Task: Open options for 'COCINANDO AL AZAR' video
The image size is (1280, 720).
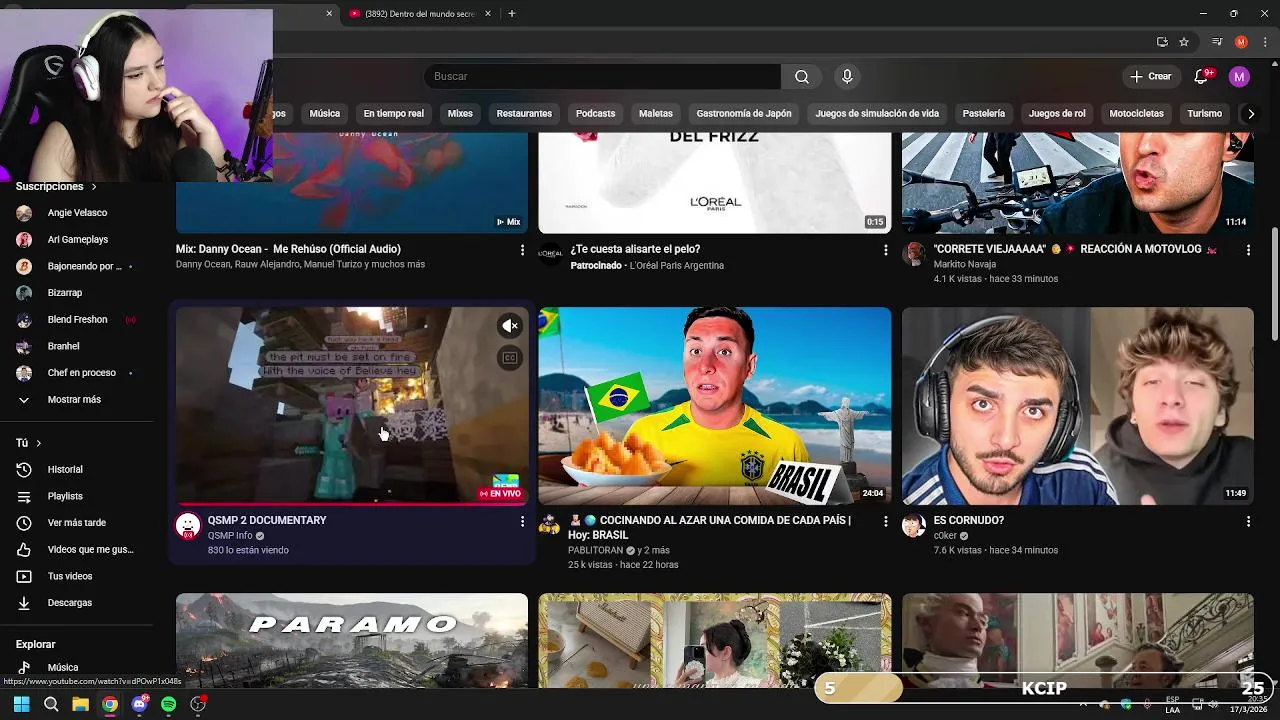Action: pyautogui.click(x=885, y=522)
